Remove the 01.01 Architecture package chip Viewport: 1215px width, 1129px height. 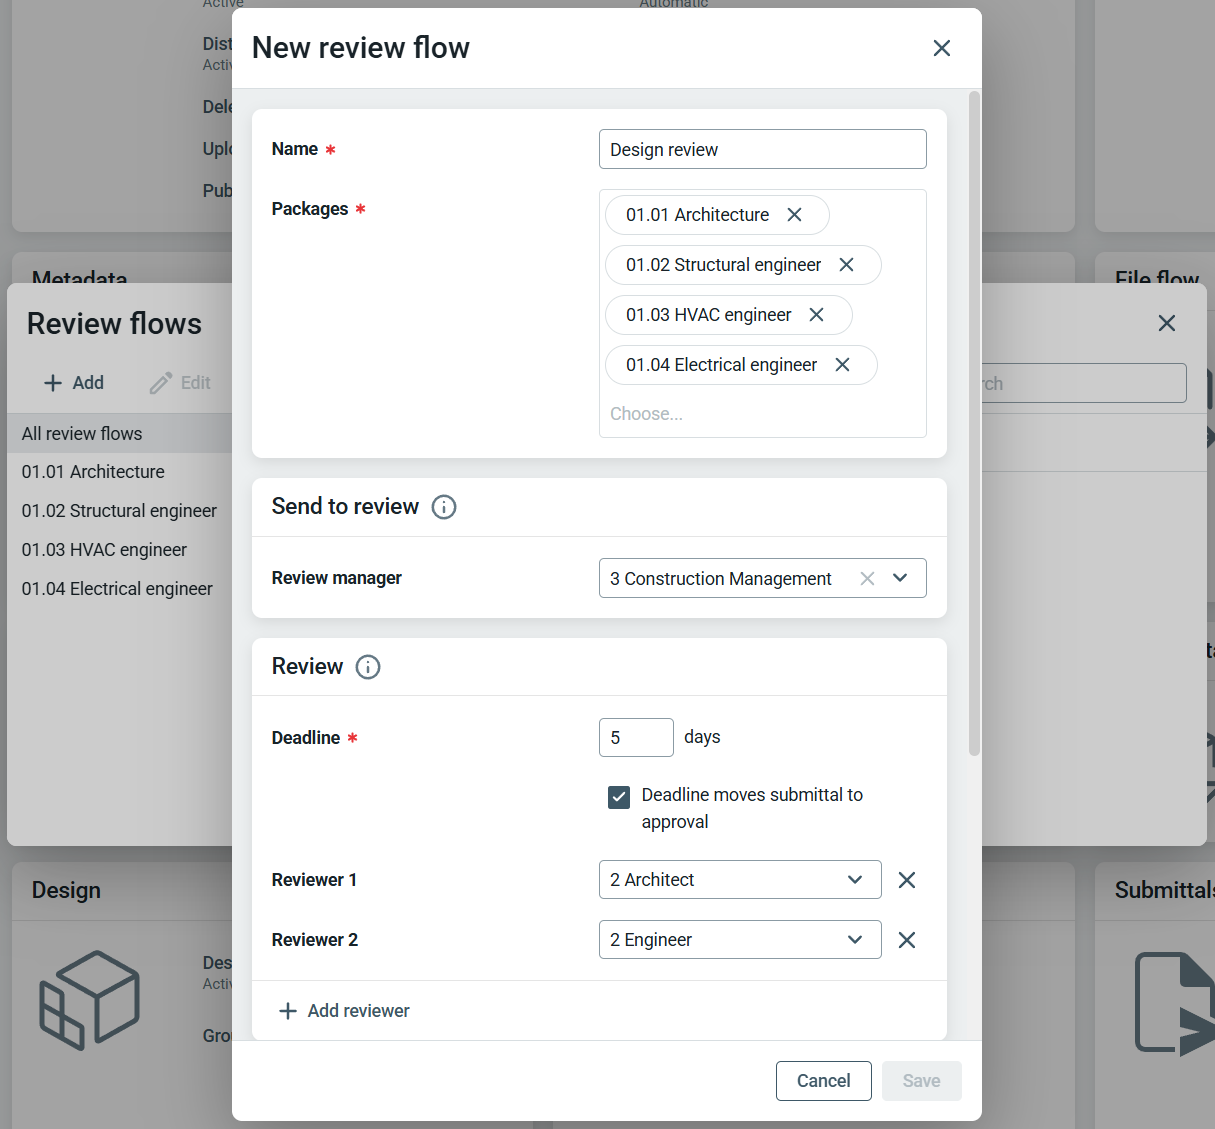[794, 215]
